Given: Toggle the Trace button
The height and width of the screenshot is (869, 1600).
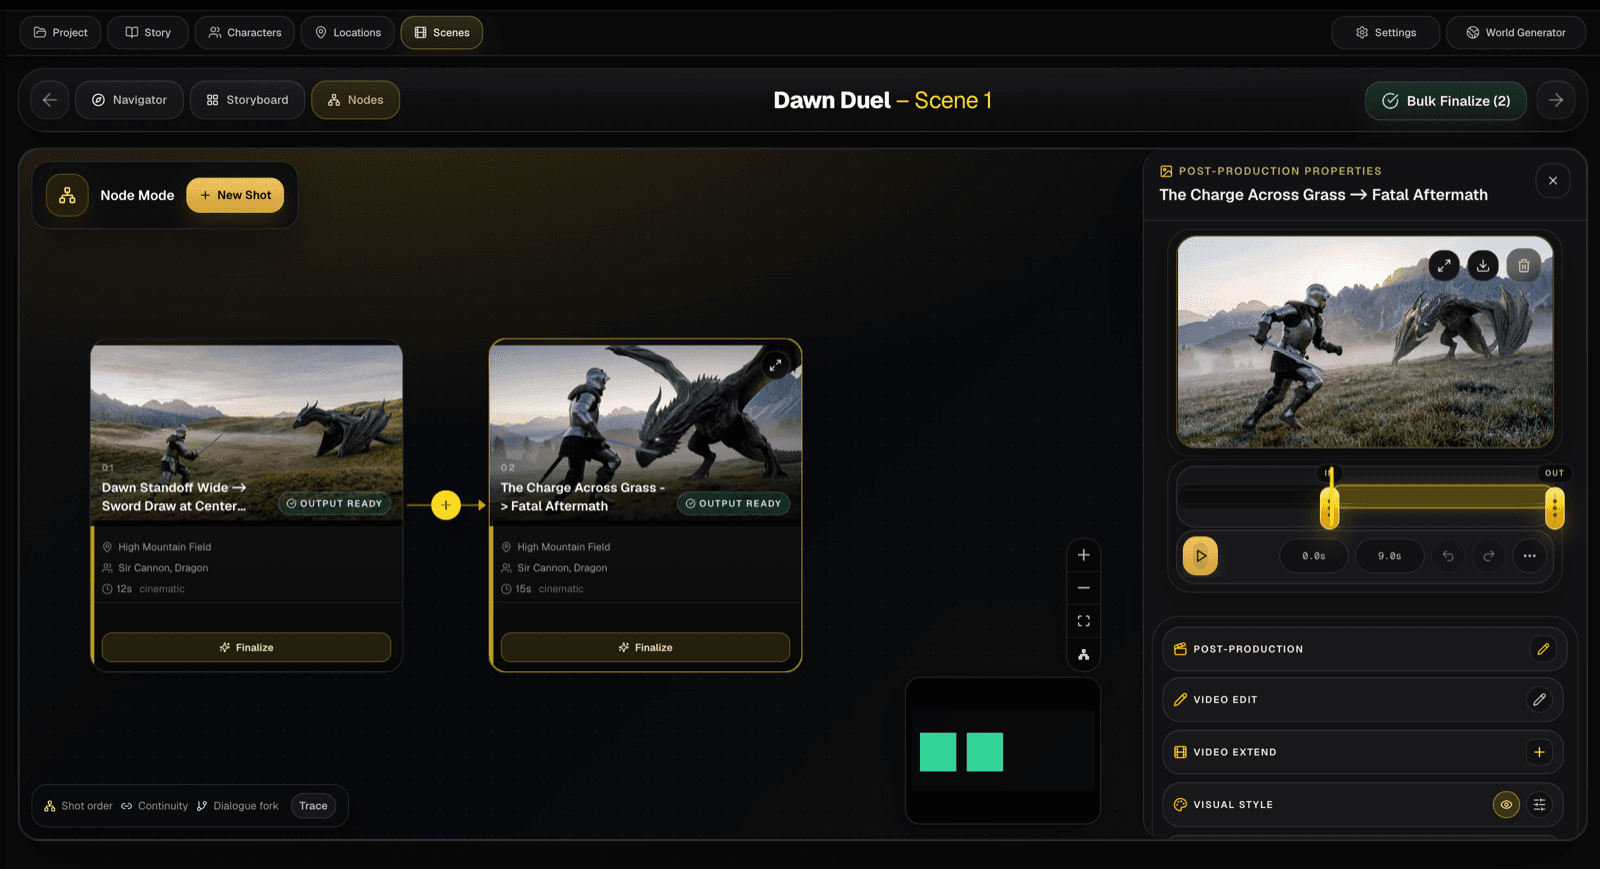Looking at the screenshot, I should click(x=313, y=806).
